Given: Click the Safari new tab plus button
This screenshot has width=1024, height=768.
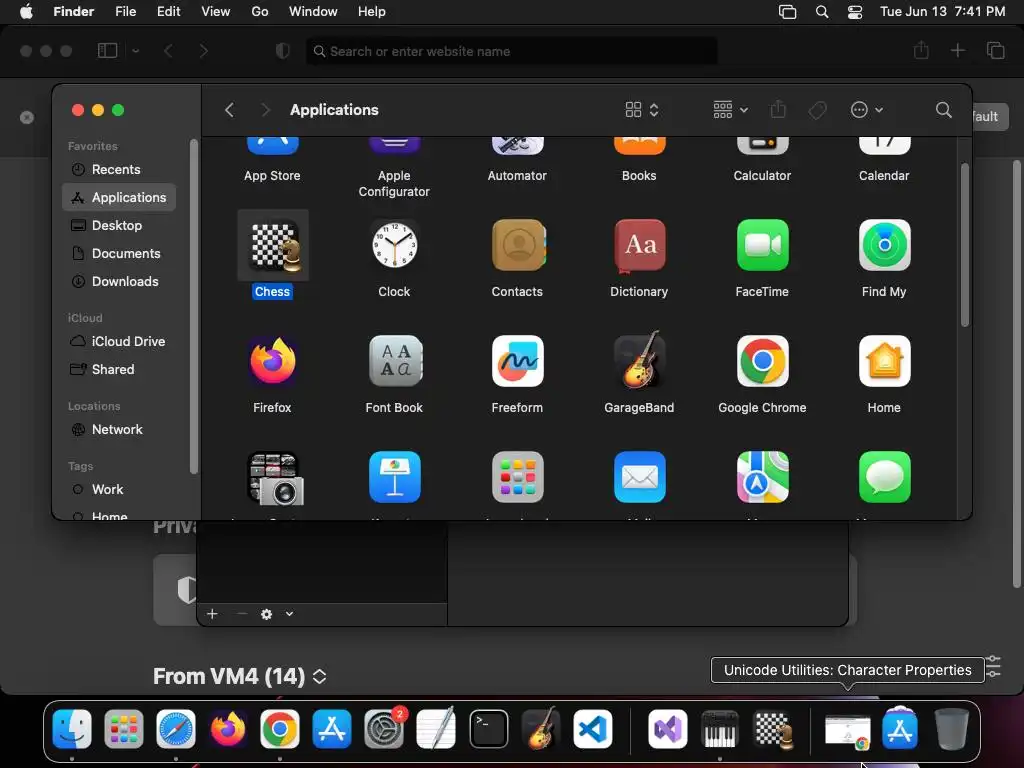Looking at the screenshot, I should coord(957,50).
